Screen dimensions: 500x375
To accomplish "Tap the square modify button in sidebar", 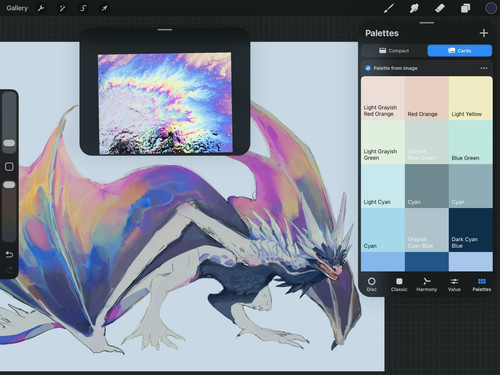I will pos(9,166).
